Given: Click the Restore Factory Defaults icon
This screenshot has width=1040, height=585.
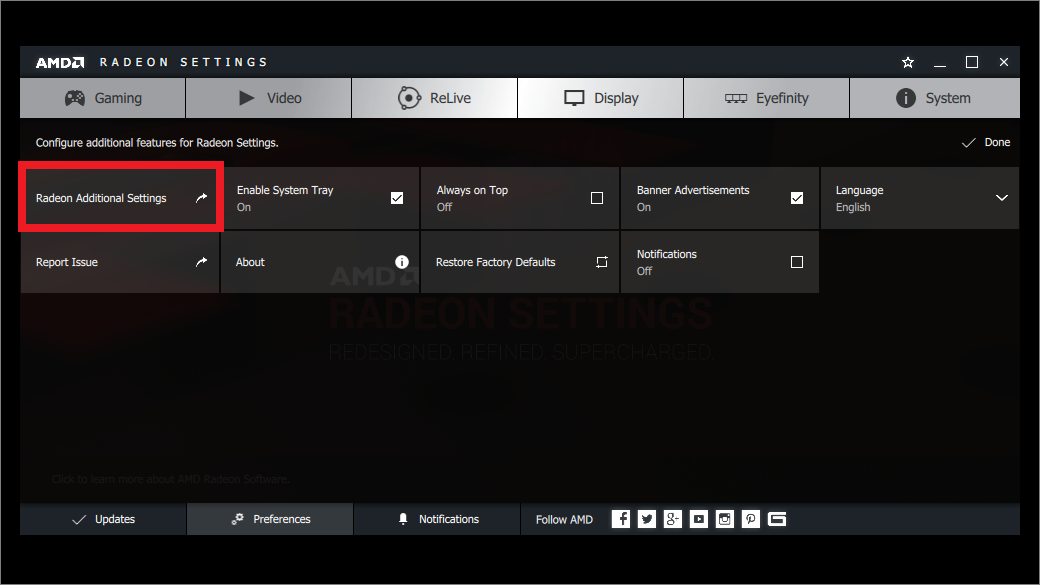Looking at the screenshot, I should 602,262.
